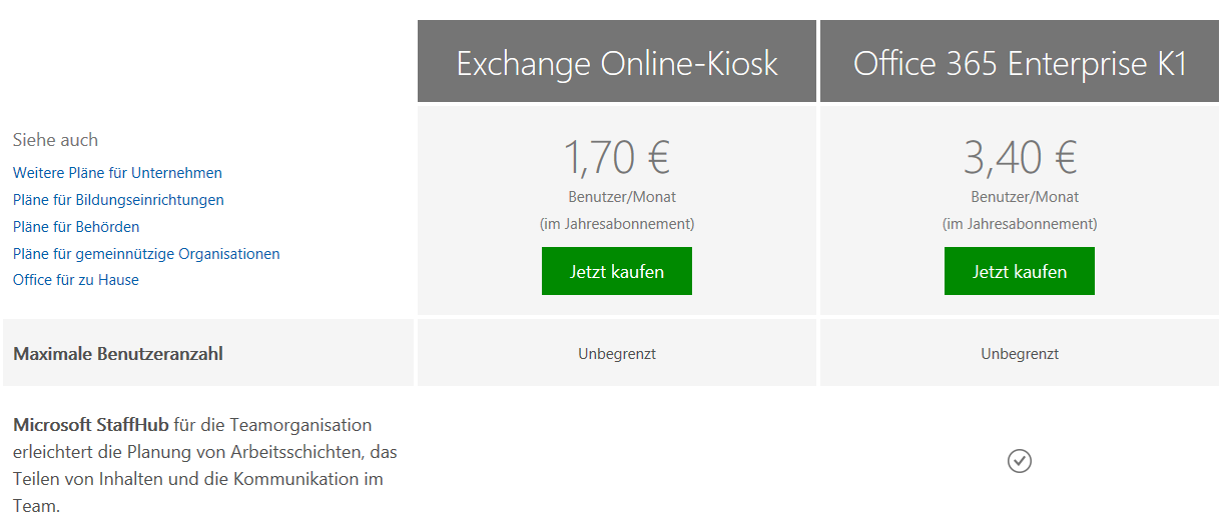1230x527 pixels.
Task: Click Benutzer/Monat below the 1,70 € price
Action: point(617,197)
